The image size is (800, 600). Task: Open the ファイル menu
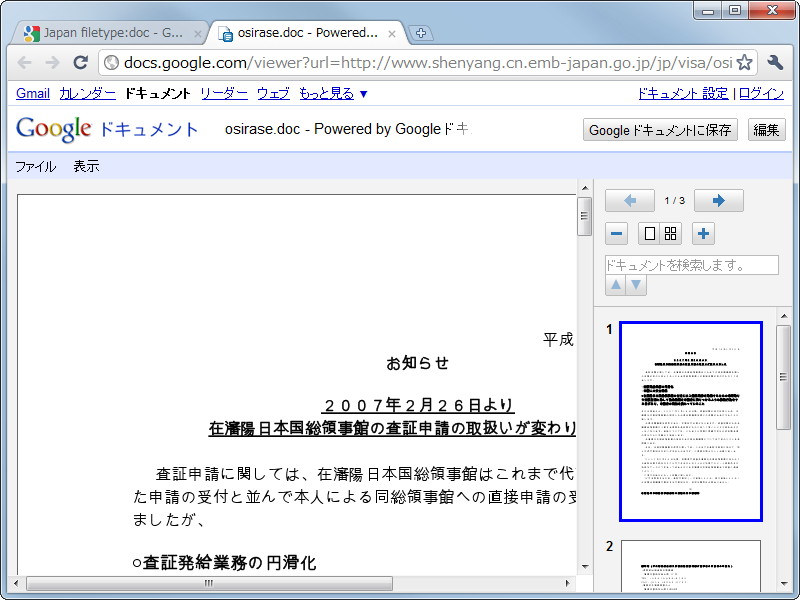(x=35, y=166)
